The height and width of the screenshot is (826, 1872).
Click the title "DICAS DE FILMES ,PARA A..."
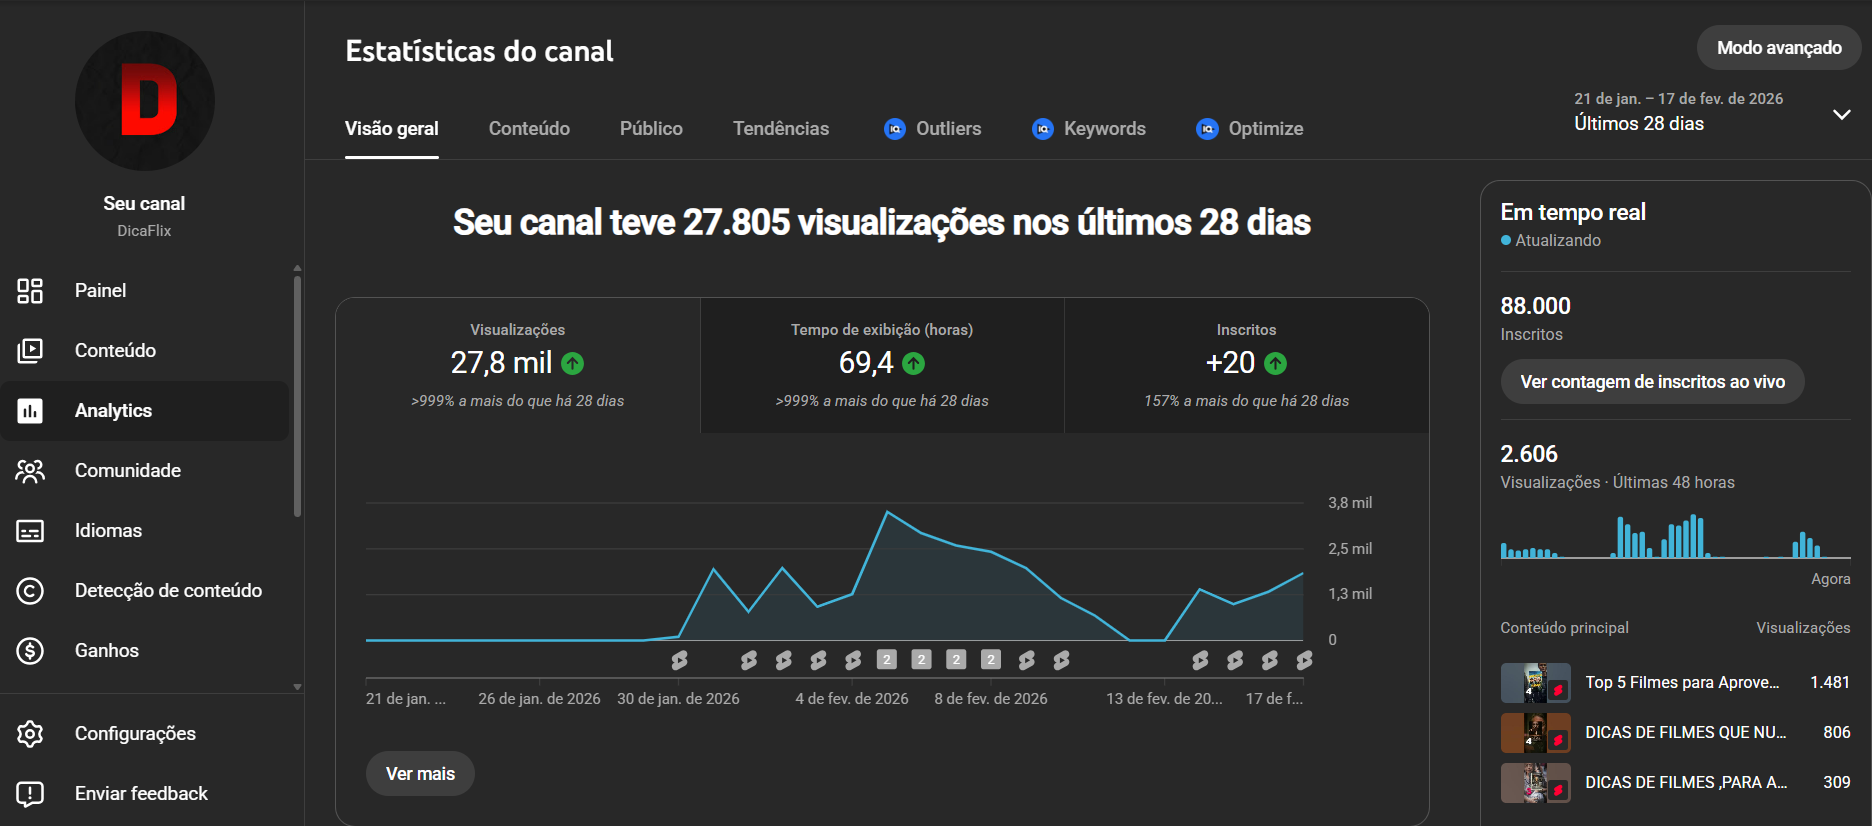[x=1686, y=783]
